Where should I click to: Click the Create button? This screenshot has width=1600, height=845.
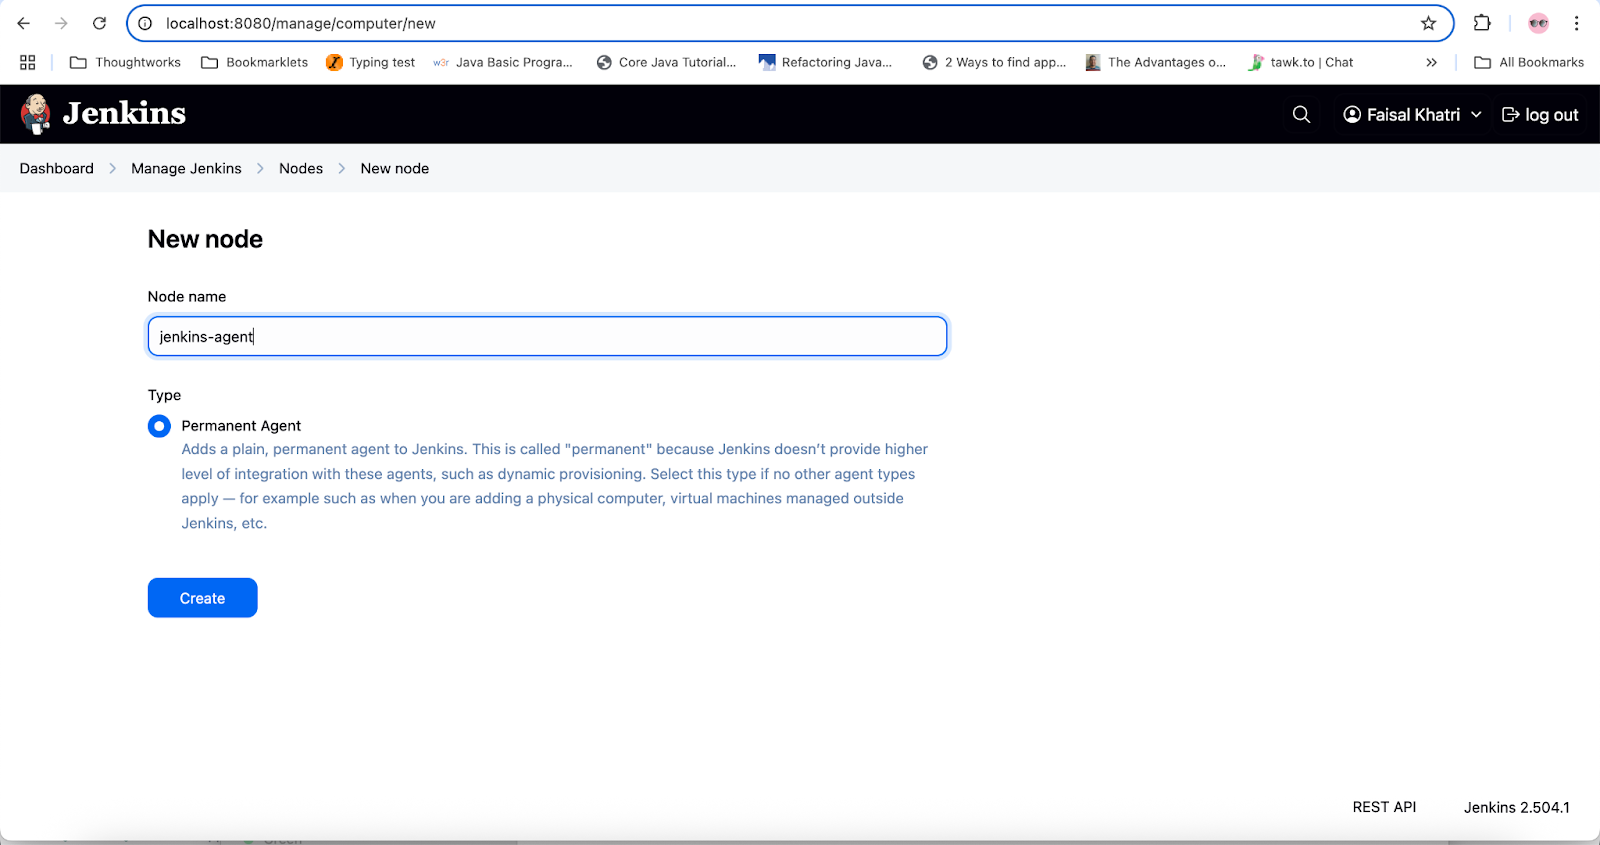[x=203, y=598]
